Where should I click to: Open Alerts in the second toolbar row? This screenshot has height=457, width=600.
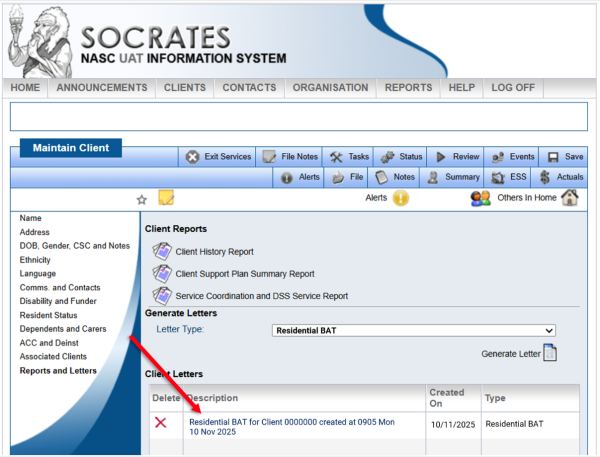click(298, 177)
